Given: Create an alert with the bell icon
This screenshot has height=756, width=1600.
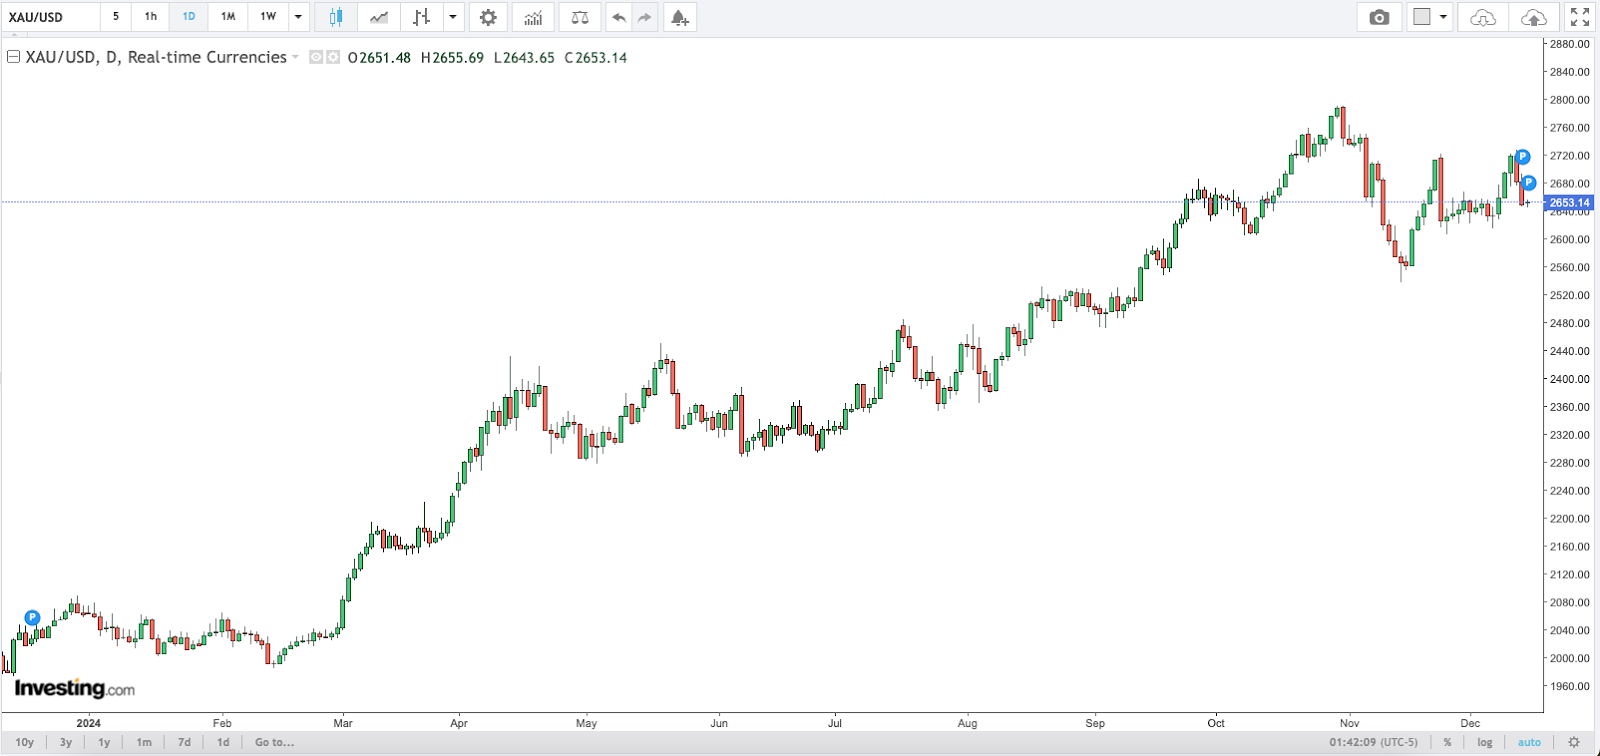Looking at the screenshot, I should pos(680,17).
